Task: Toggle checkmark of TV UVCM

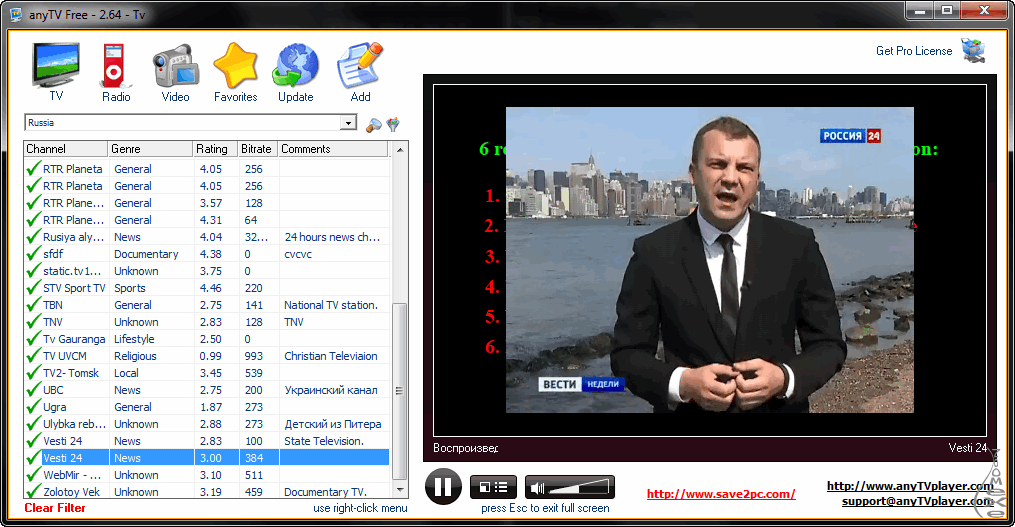Action: pyautogui.click(x=33, y=356)
